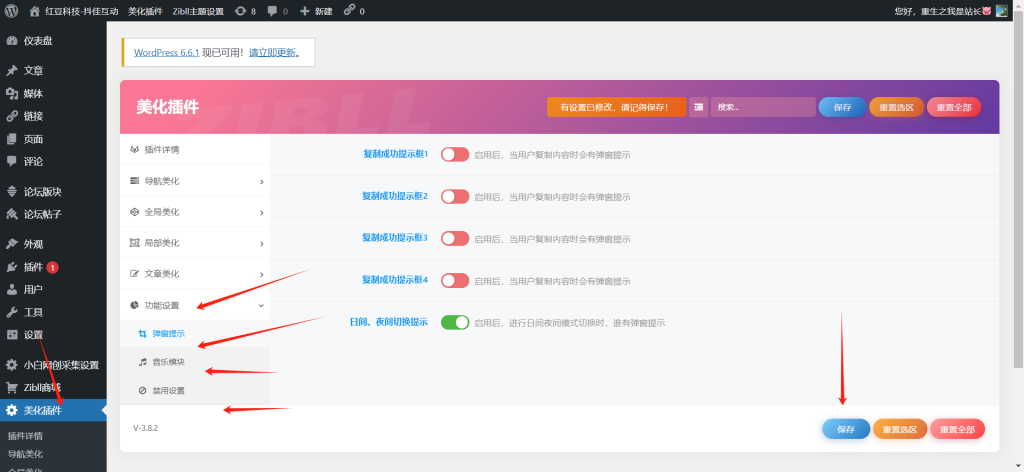Click the 设置 sliders icon
The image size is (1024, 472).
(12, 335)
